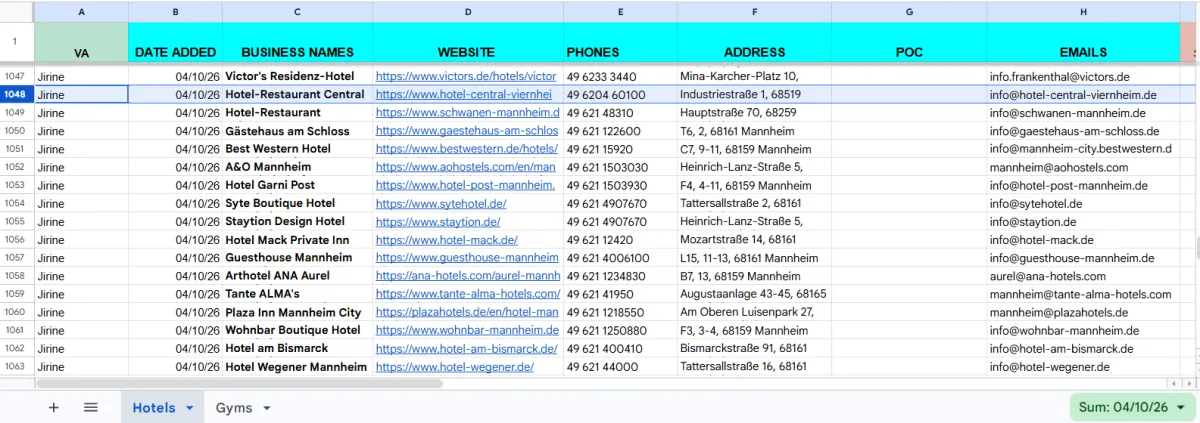Open tante-alma-hotels.com link
The image size is (1200, 423).
coord(468,294)
